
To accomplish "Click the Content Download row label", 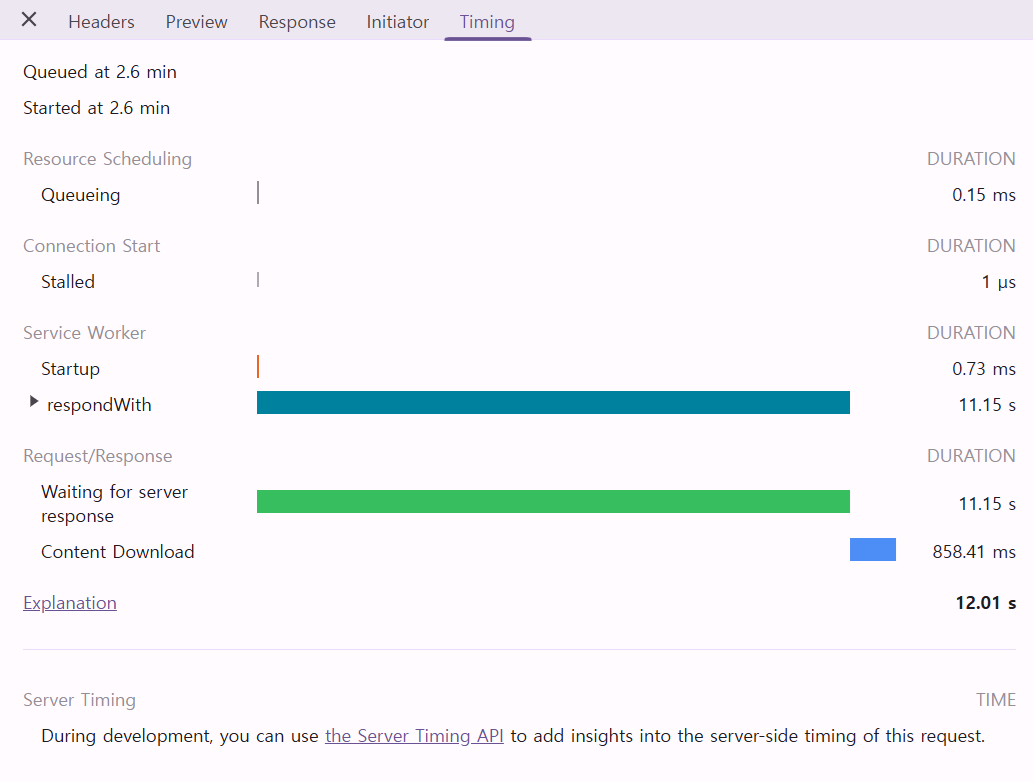I will [x=117, y=552].
